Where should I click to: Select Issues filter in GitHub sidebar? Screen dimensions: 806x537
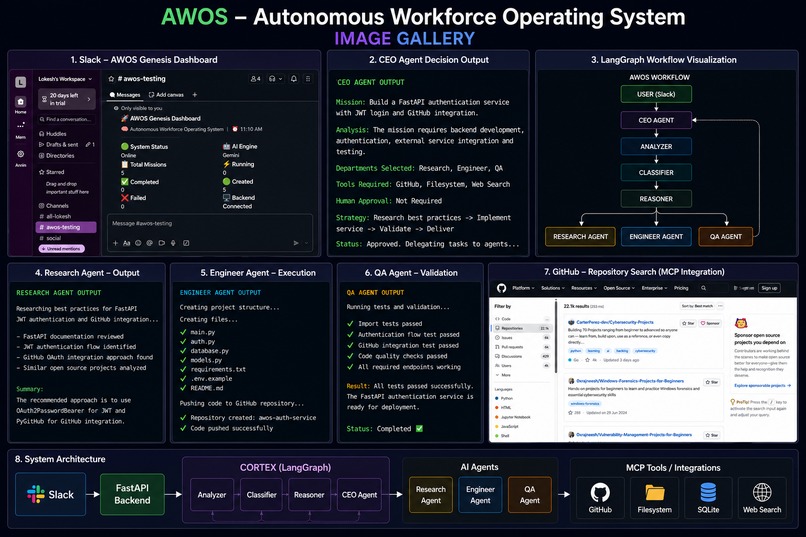(522, 338)
